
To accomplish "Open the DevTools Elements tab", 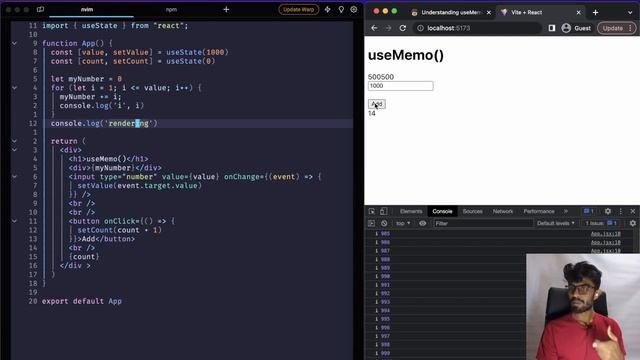I will (411, 211).
